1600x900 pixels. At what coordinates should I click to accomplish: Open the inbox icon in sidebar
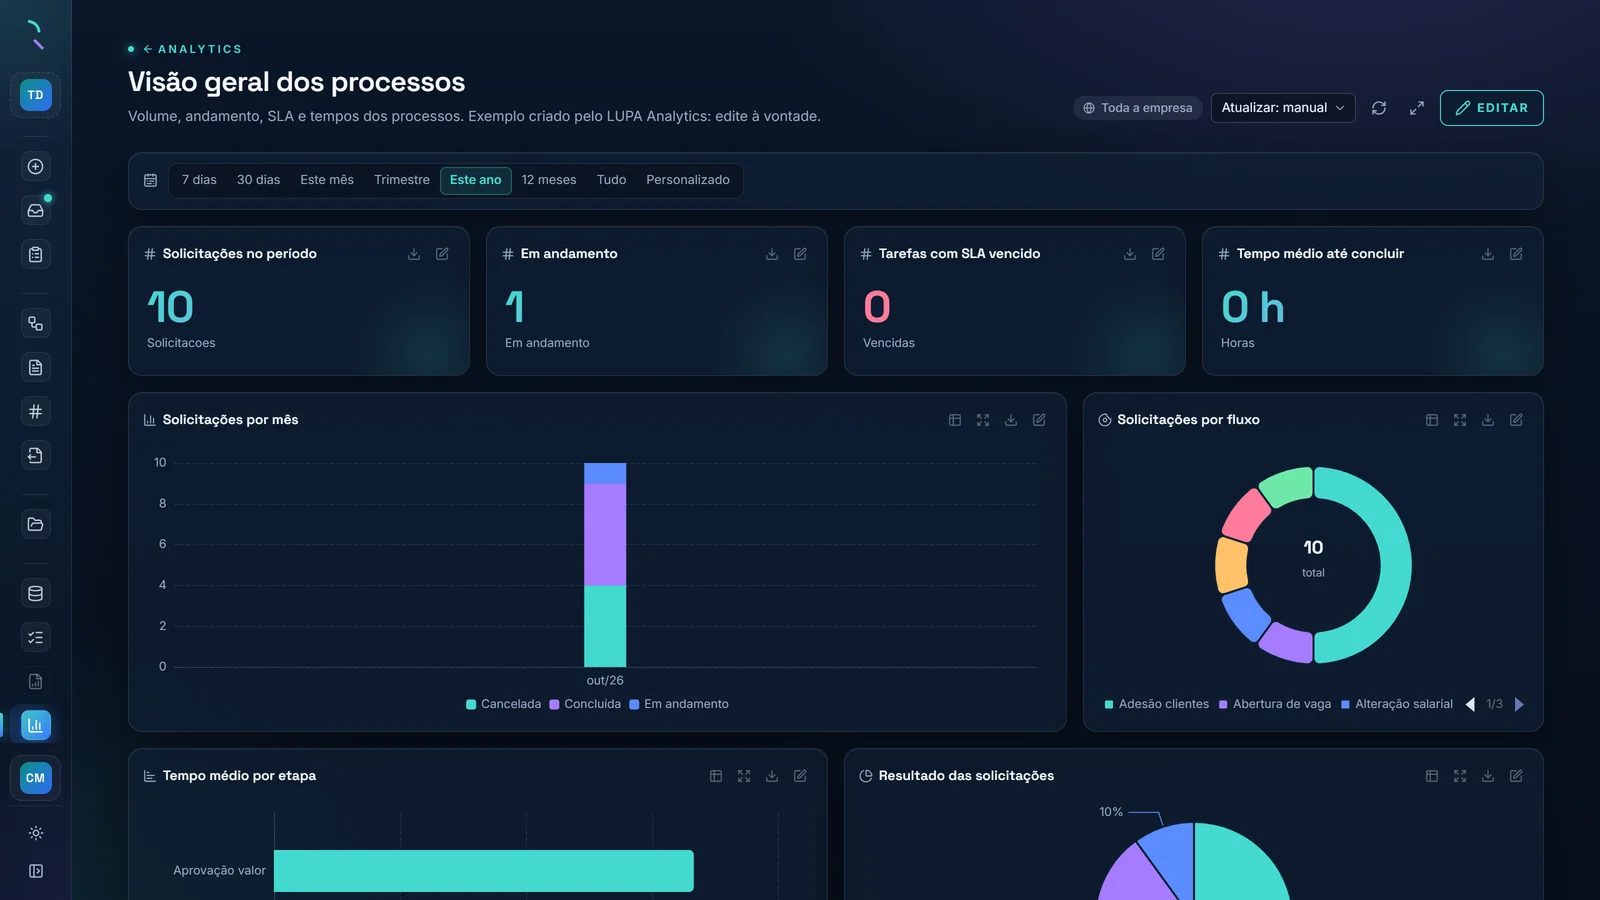pos(35,211)
